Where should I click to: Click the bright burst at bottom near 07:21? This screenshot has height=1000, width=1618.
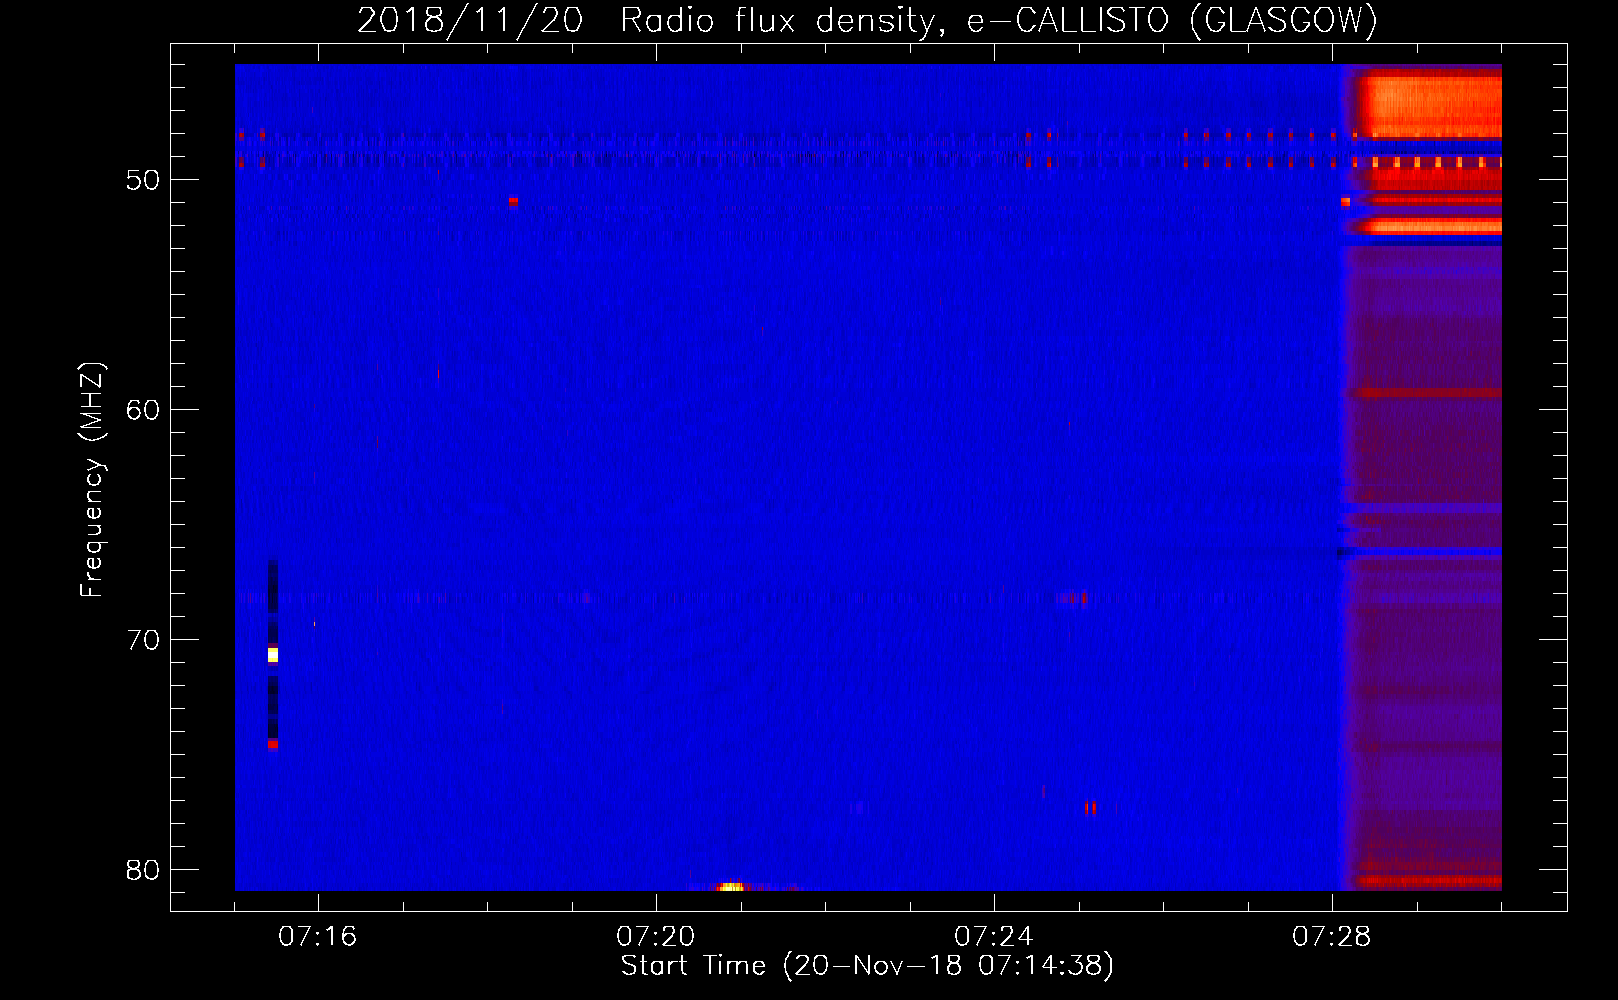(x=731, y=886)
